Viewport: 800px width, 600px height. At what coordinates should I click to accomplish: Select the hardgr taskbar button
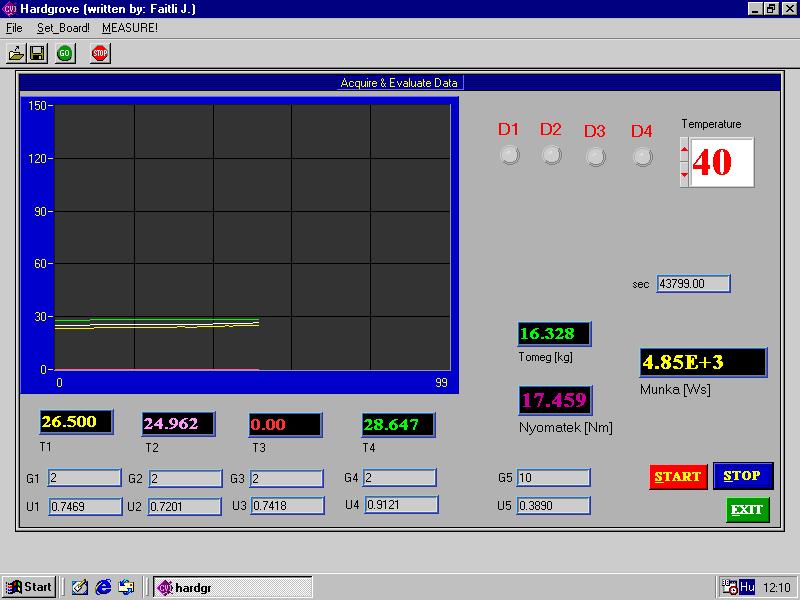point(233,587)
